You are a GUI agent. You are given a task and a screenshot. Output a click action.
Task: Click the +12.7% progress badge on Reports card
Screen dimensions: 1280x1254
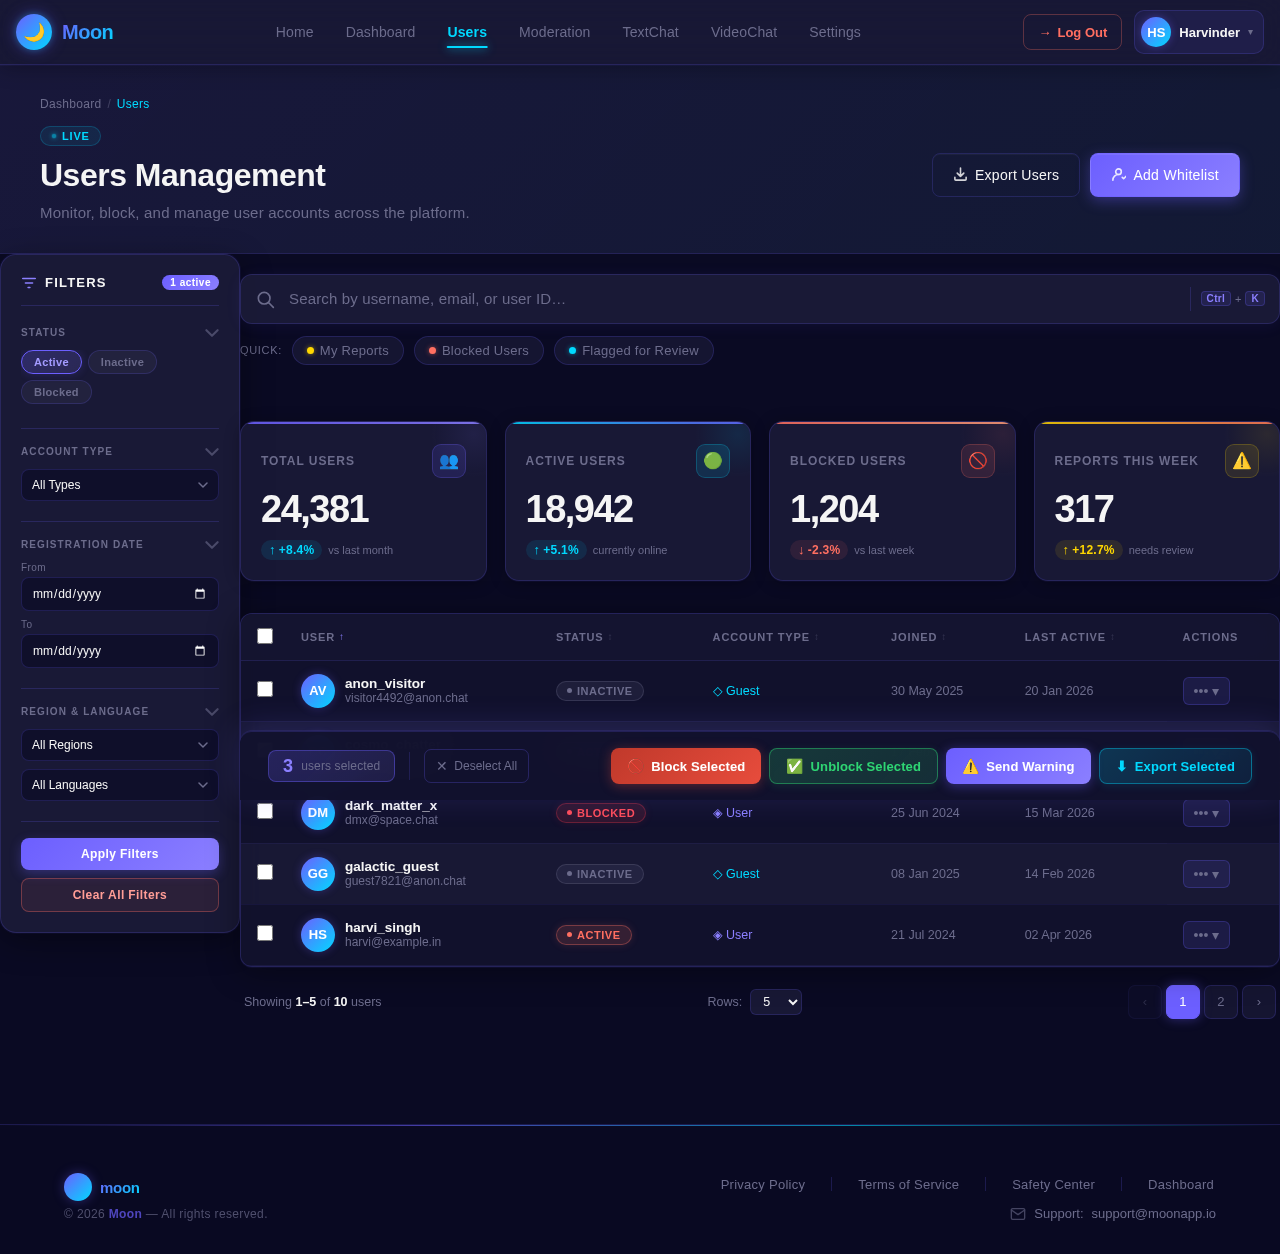(x=1088, y=550)
